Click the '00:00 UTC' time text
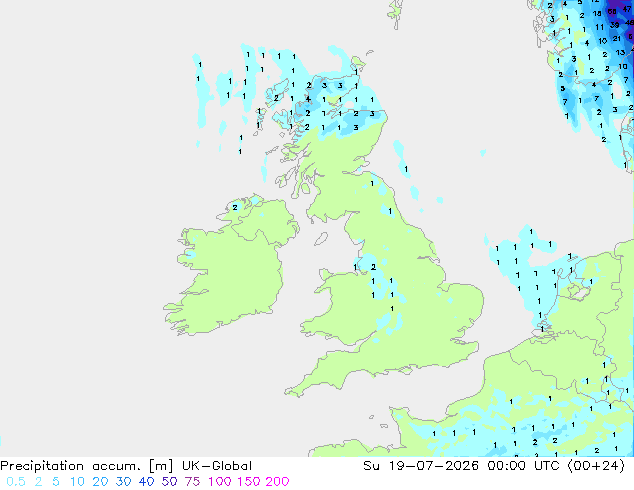The height and width of the screenshot is (490, 634). point(523,466)
